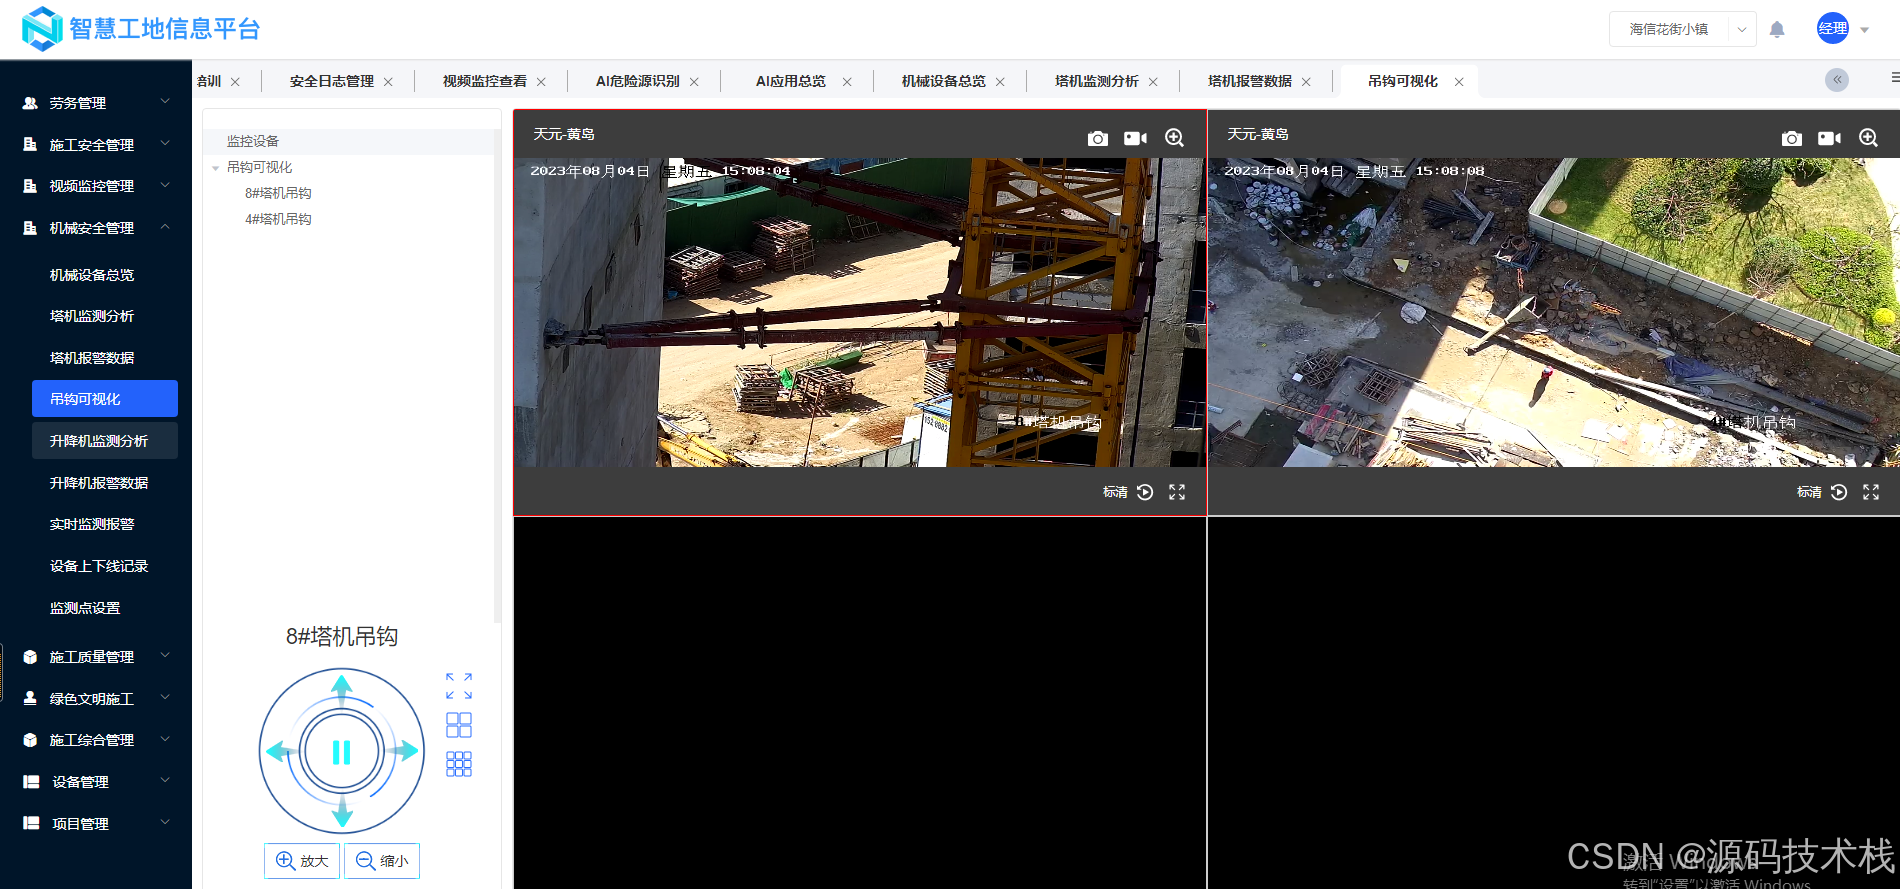Image resolution: width=1900 pixels, height=889 pixels.
Task: Expand left video to fullscreen
Action: (x=1177, y=492)
